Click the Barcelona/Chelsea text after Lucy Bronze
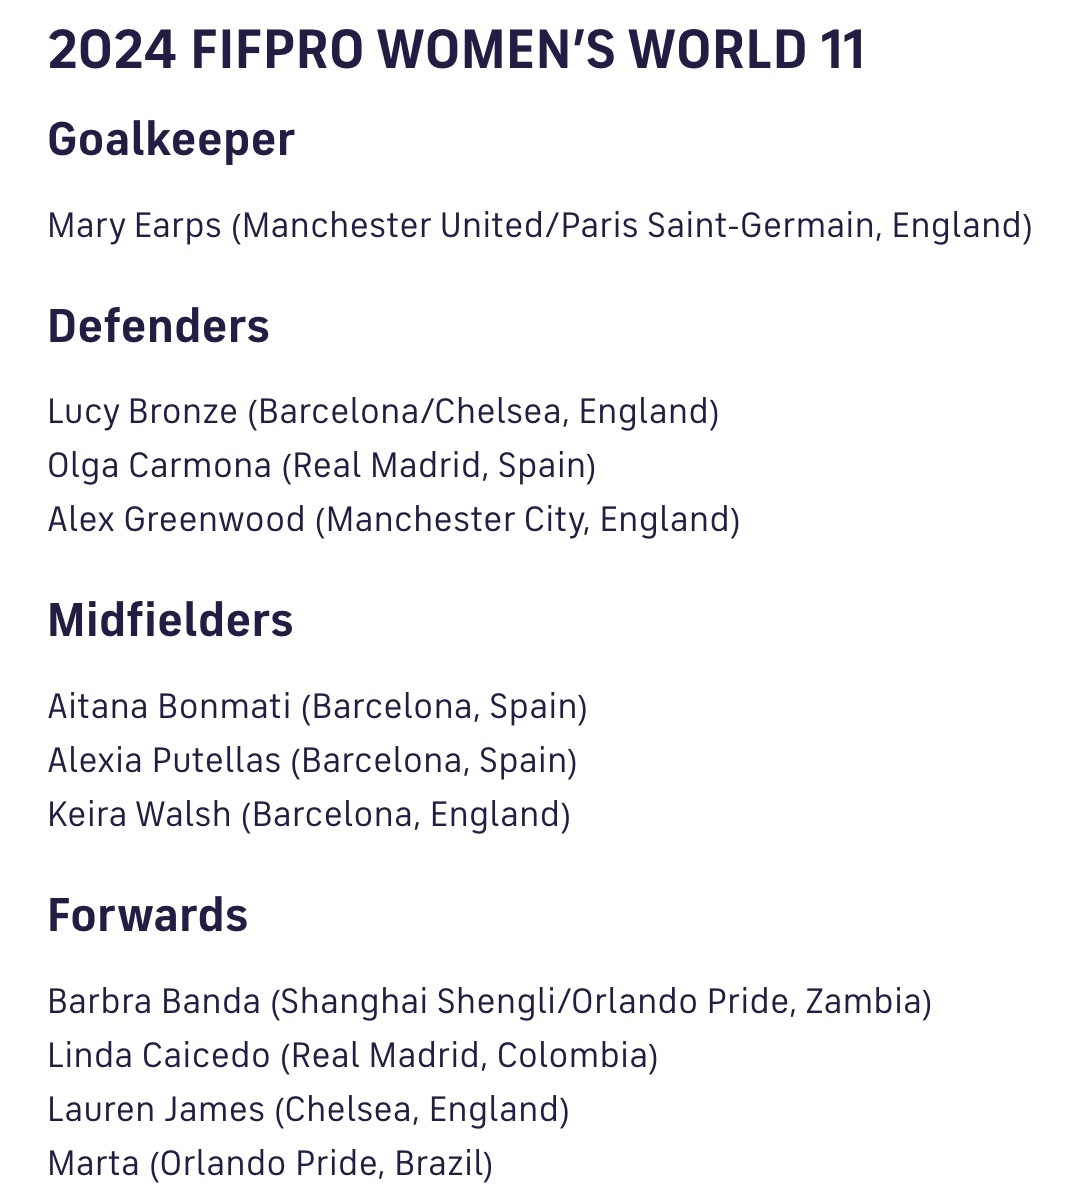Viewport: 1088px width, 1192px height. click(x=410, y=412)
